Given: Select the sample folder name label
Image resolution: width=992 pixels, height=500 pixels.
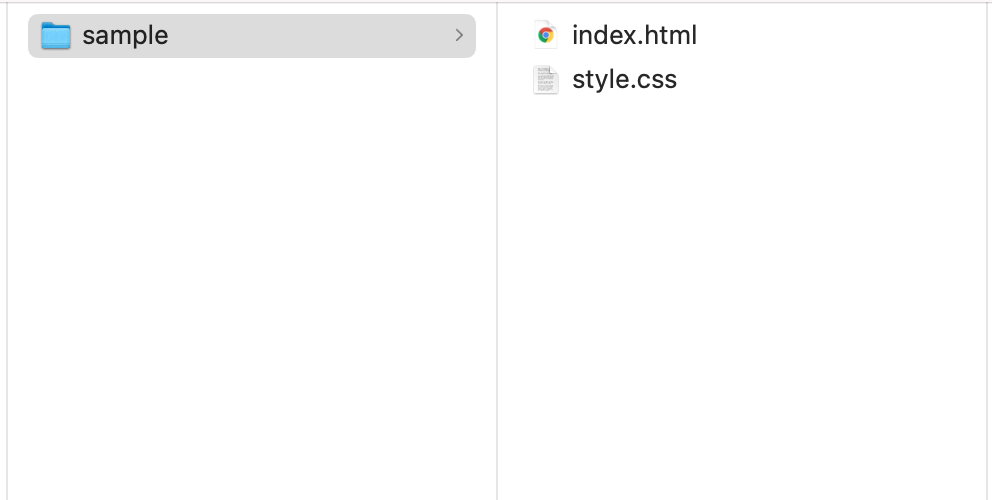Looking at the screenshot, I should coord(125,36).
